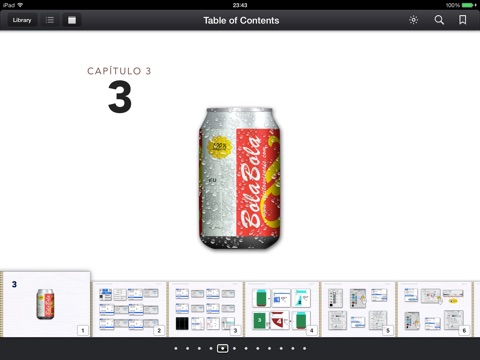Image resolution: width=480 pixels, height=360 pixels.
Task: Select the page thumbnail view icon
Action: click(x=72, y=20)
